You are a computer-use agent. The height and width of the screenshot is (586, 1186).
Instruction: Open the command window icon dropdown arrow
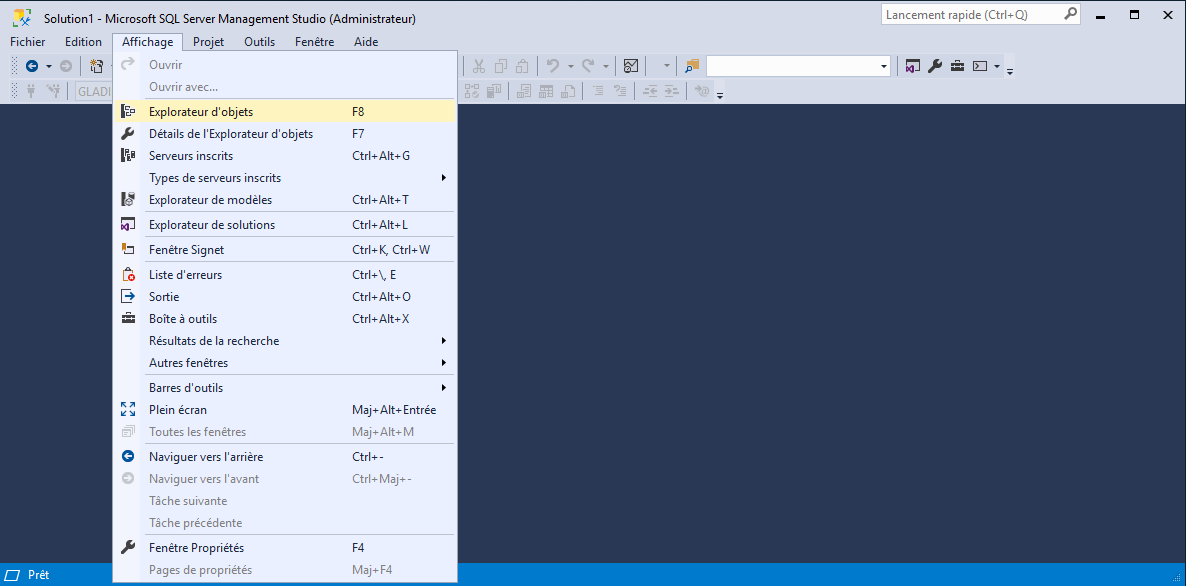(997, 67)
